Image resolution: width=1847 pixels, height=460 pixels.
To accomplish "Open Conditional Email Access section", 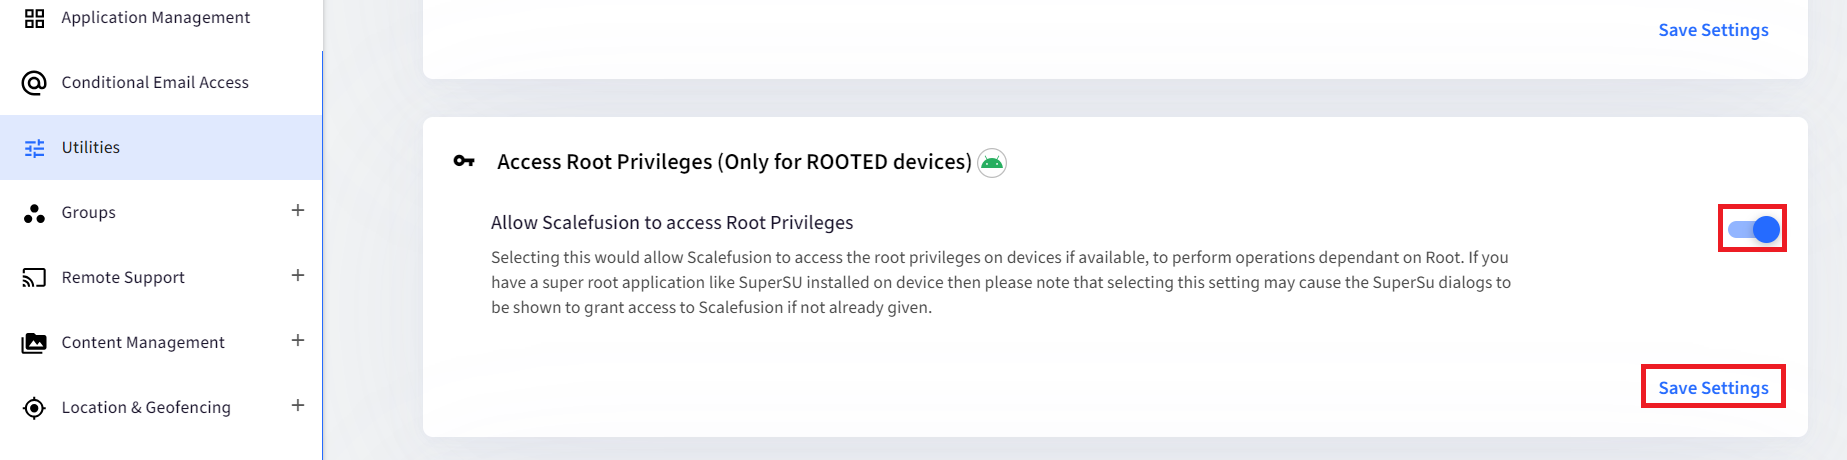I will tap(161, 83).
